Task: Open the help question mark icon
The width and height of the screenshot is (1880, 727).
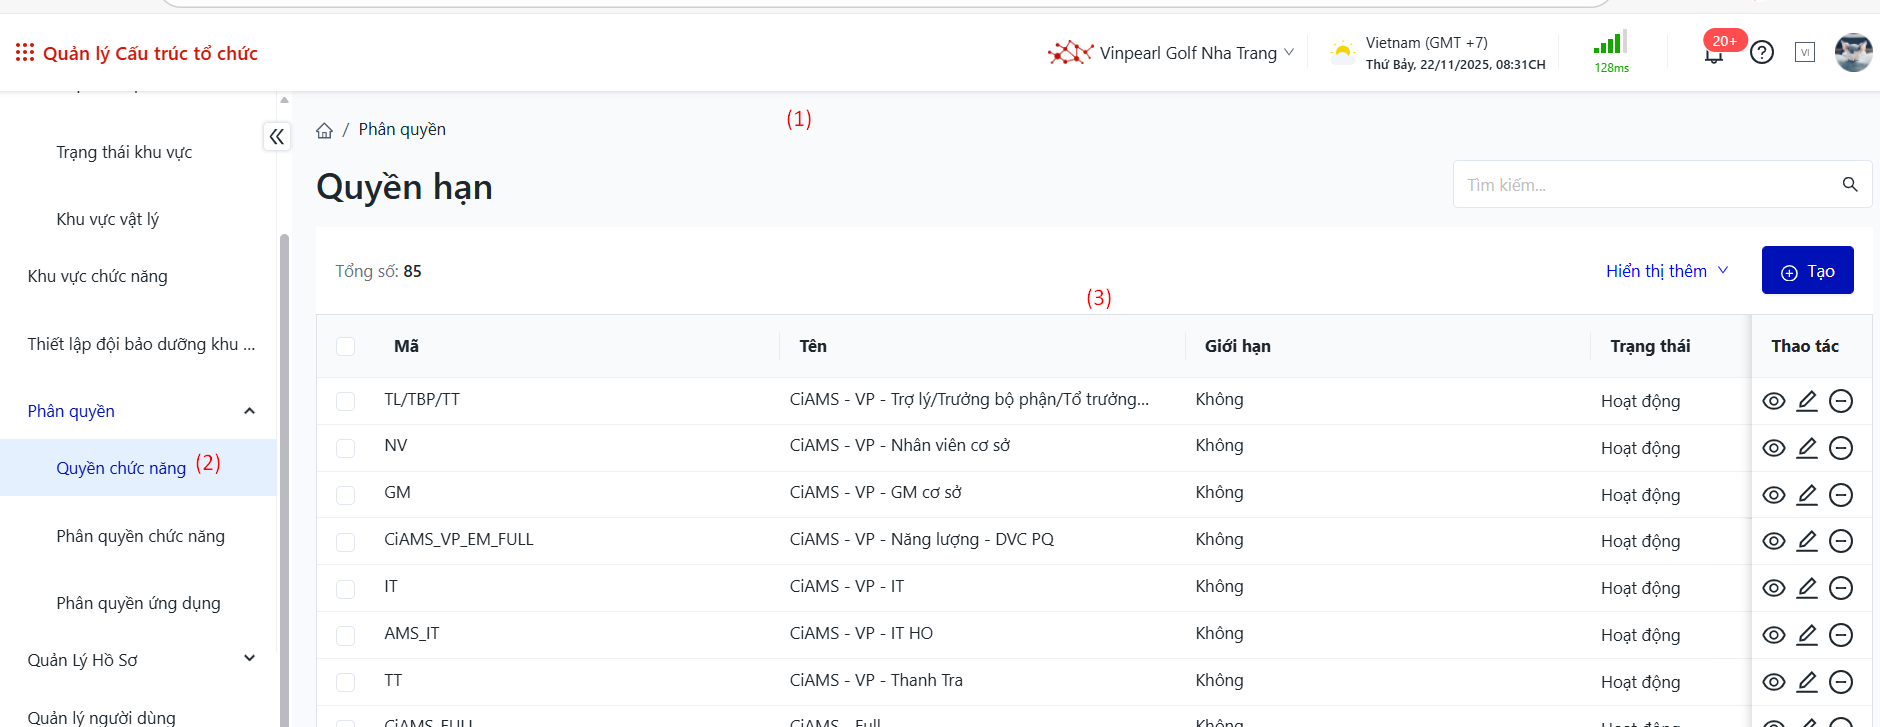Action: pyautogui.click(x=1762, y=52)
